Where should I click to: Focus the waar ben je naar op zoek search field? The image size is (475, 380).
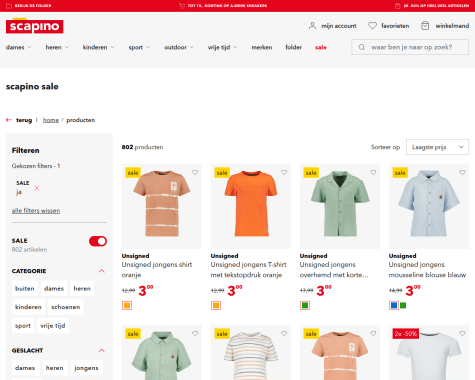(x=410, y=47)
